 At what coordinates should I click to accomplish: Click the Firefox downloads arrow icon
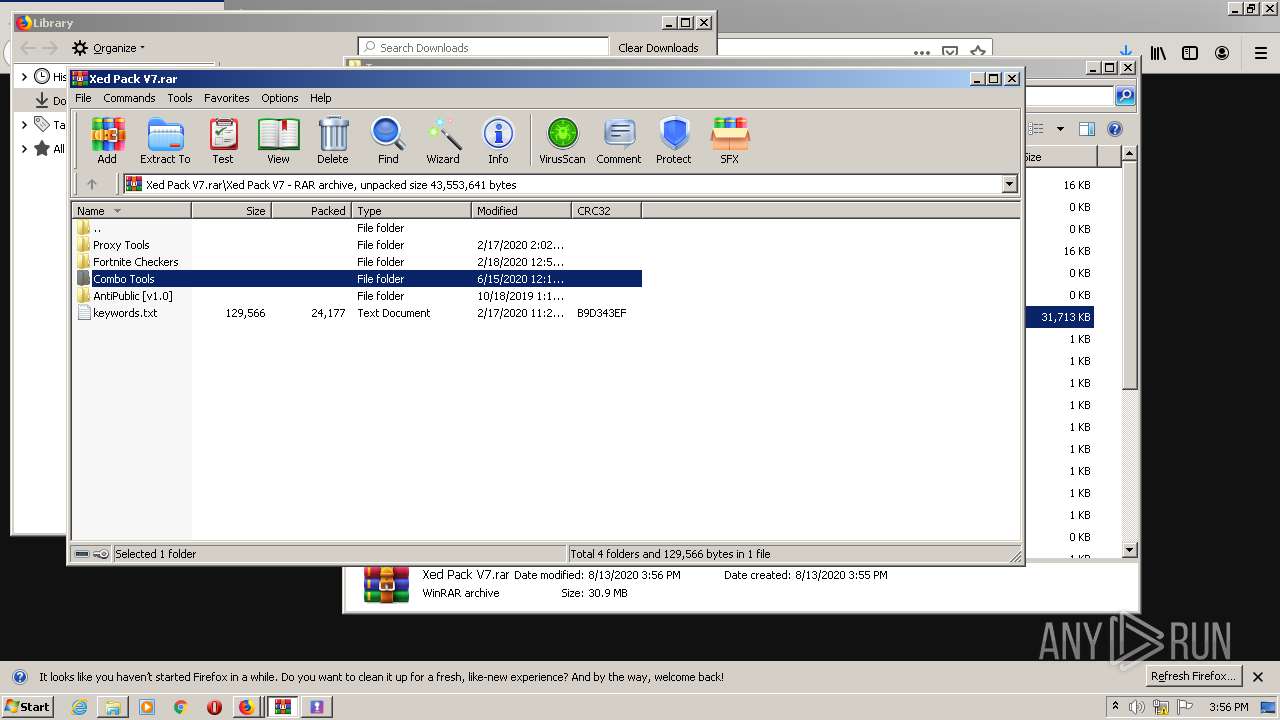pyautogui.click(x=1126, y=53)
